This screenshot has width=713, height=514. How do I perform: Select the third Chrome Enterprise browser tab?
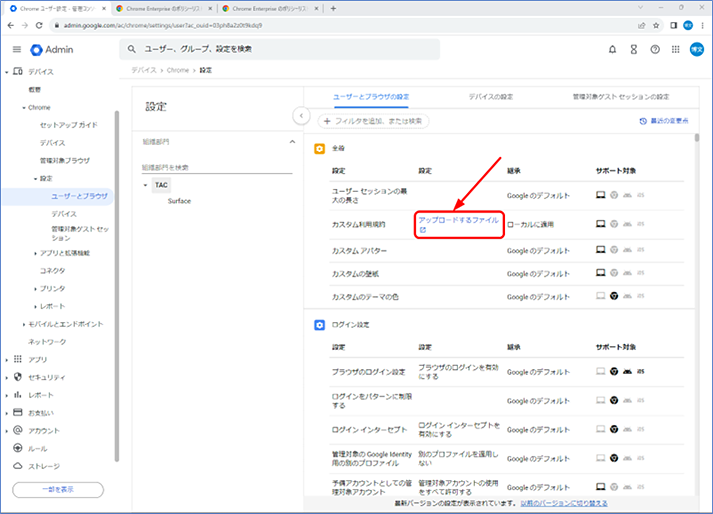(x=271, y=8)
